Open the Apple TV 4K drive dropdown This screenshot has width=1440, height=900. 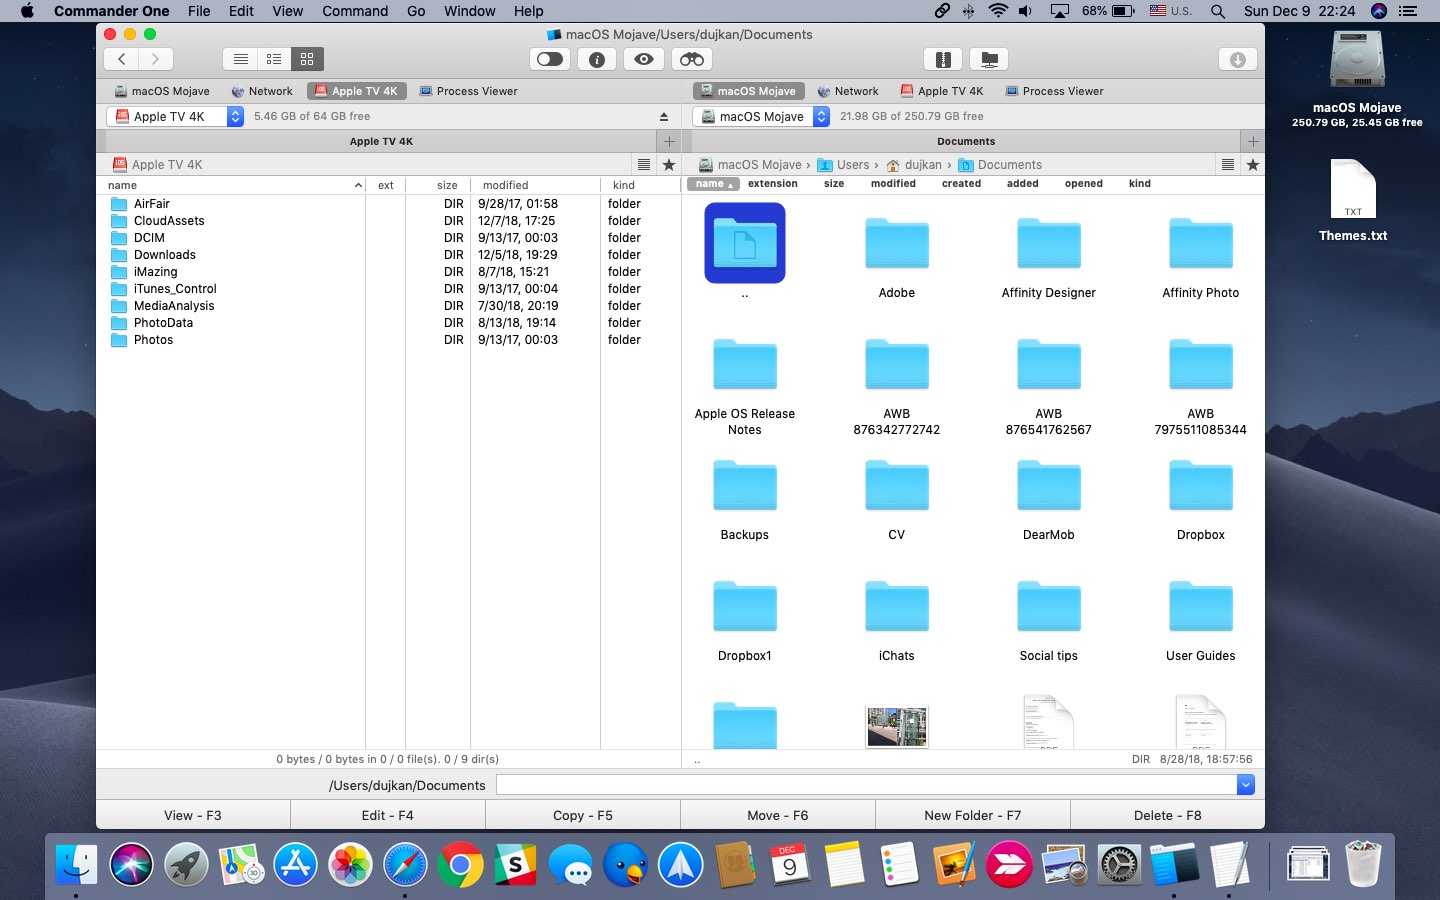point(235,117)
